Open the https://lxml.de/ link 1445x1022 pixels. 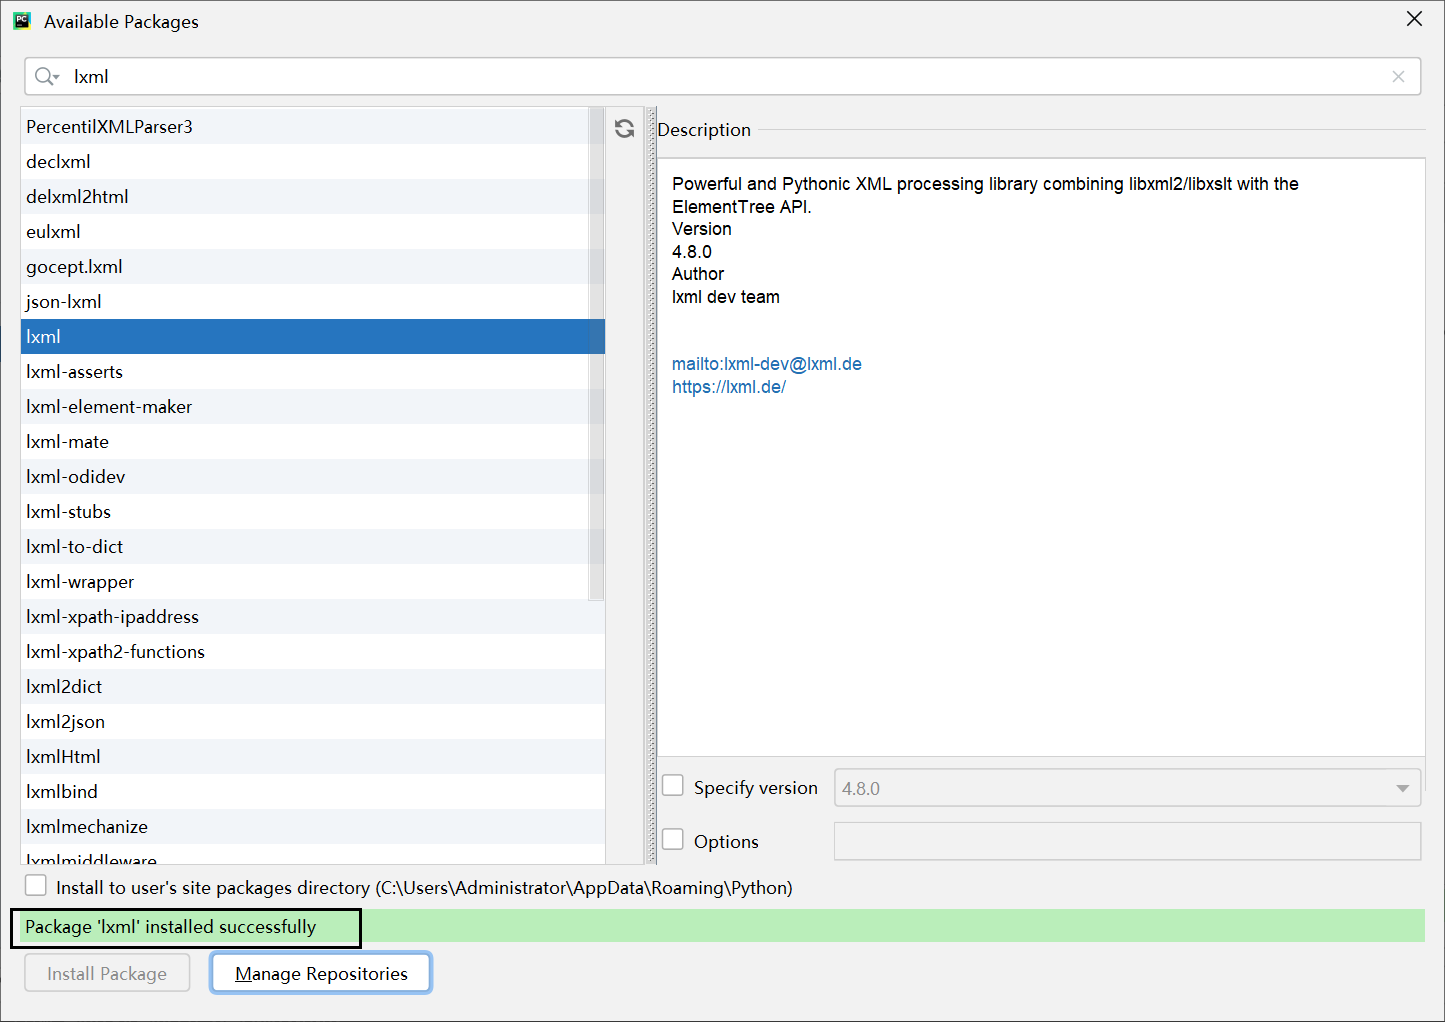pyautogui.click(x=729, y=387)
